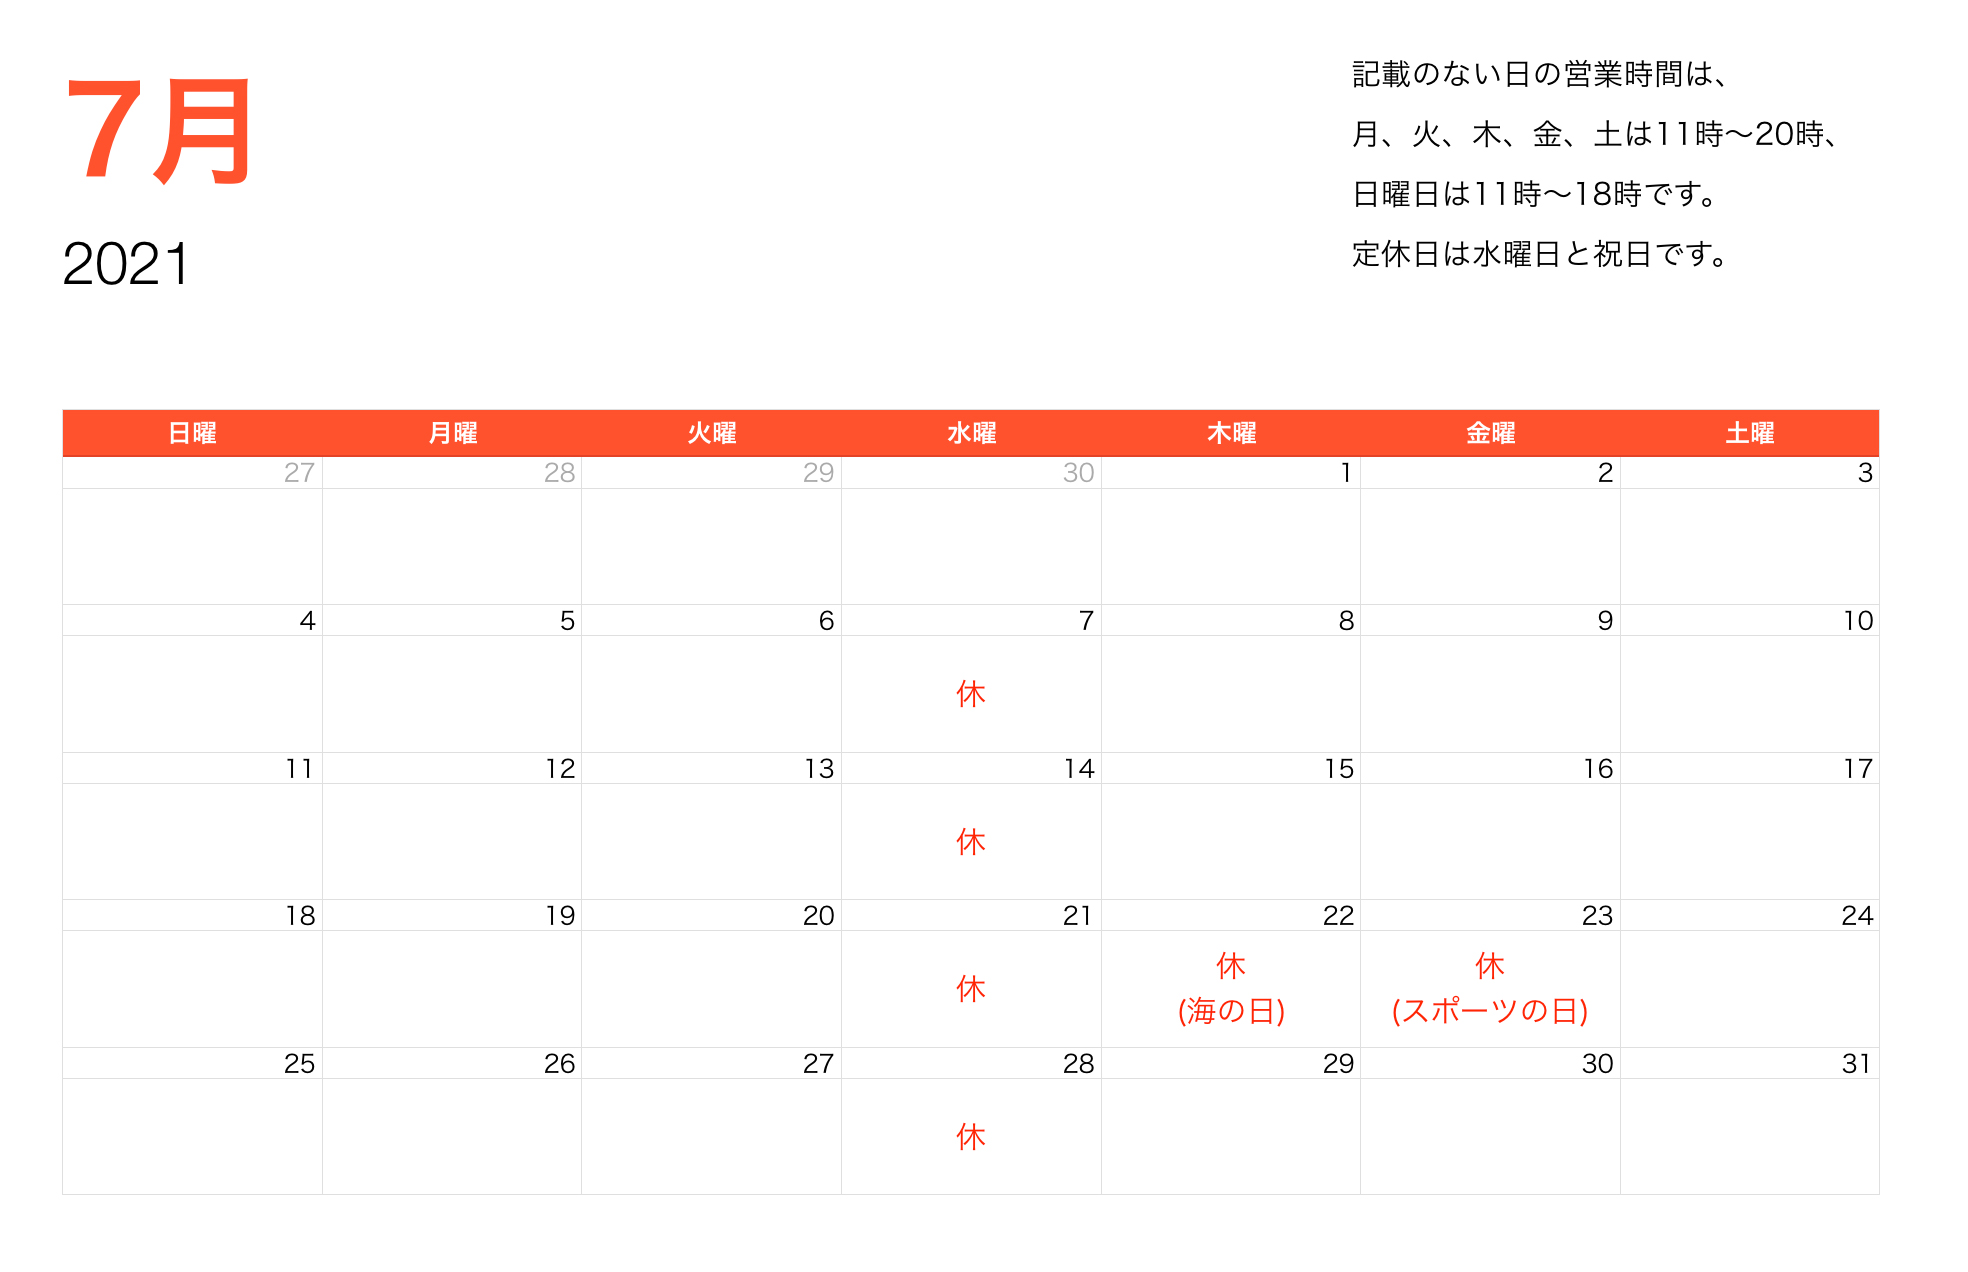Click date 10 in the calendar

pos(1862,620)
